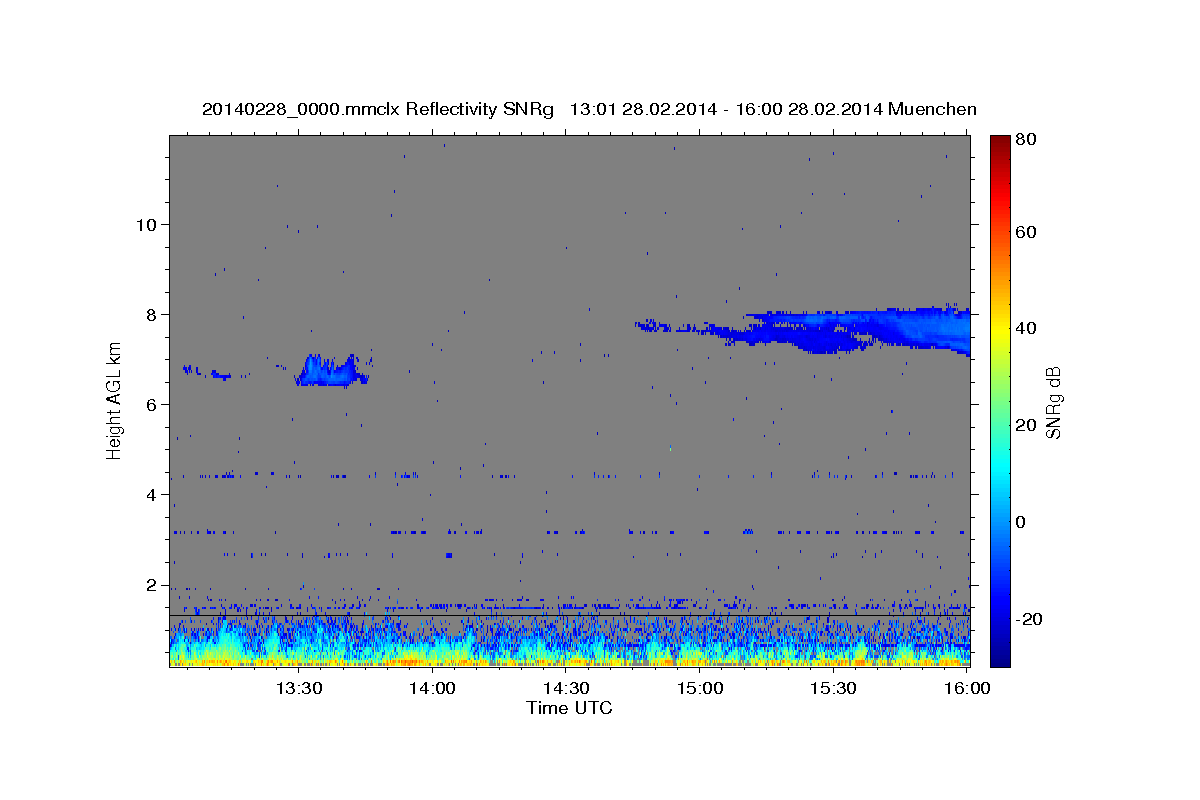Click the 'Time UTC' axis label
This screenshot has height=800, width=1200.
569,708
